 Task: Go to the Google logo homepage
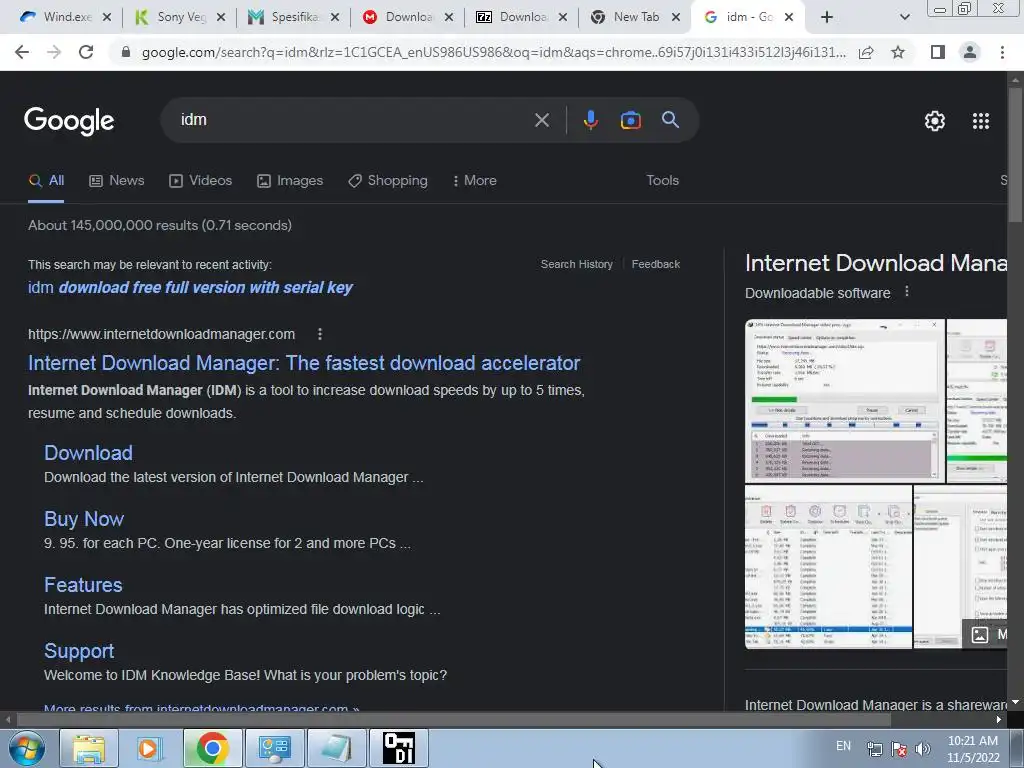pos(69,121)
